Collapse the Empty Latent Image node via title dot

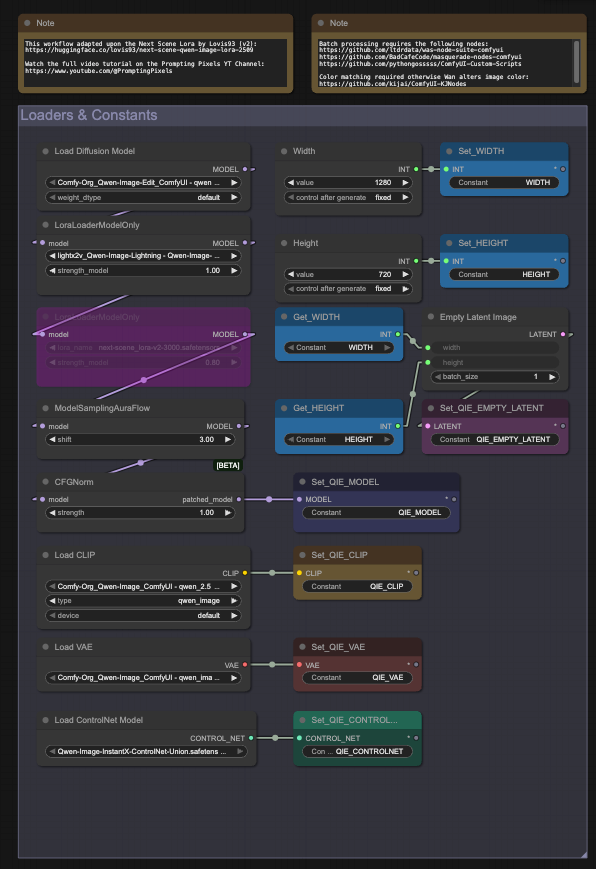(x=431, y=317)
